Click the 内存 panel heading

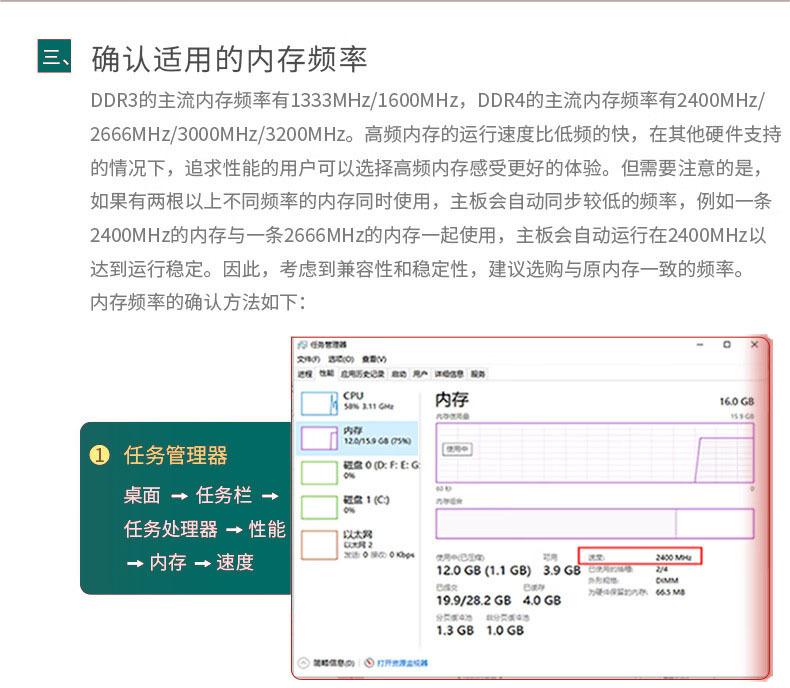(452, 400)
